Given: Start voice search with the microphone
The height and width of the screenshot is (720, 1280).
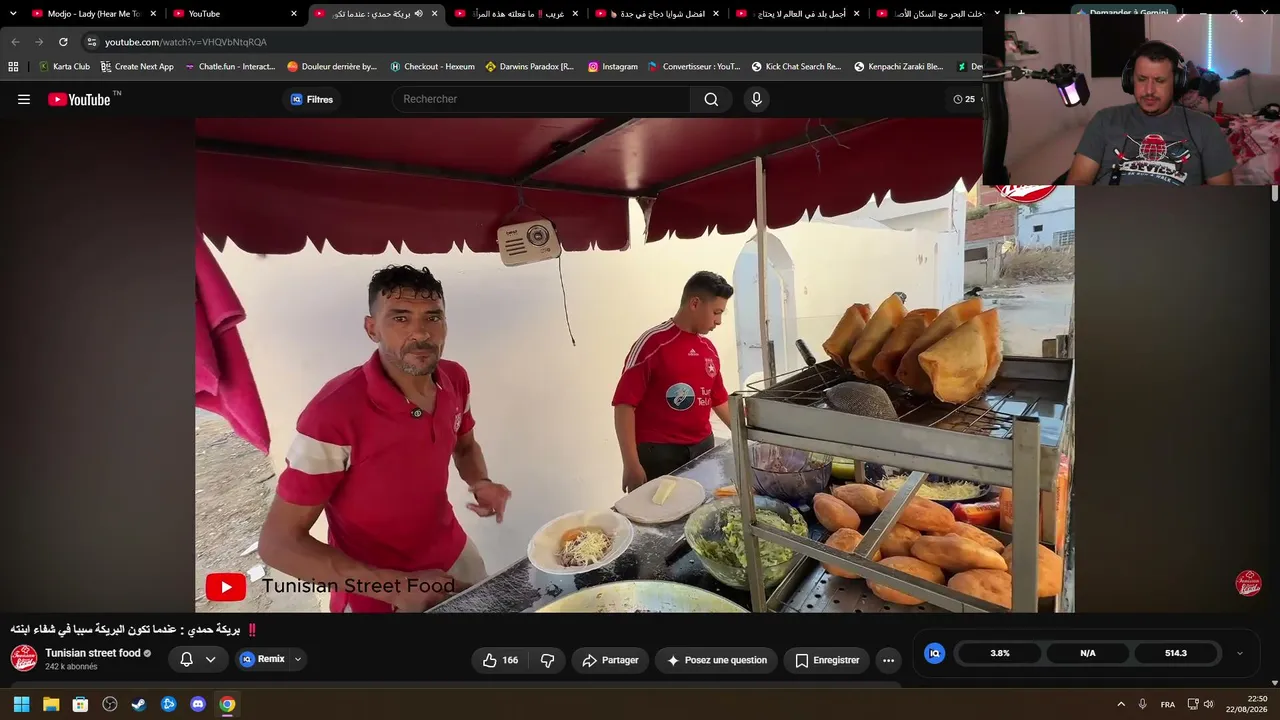Looking at the screenshot, I should coord(756,99).
